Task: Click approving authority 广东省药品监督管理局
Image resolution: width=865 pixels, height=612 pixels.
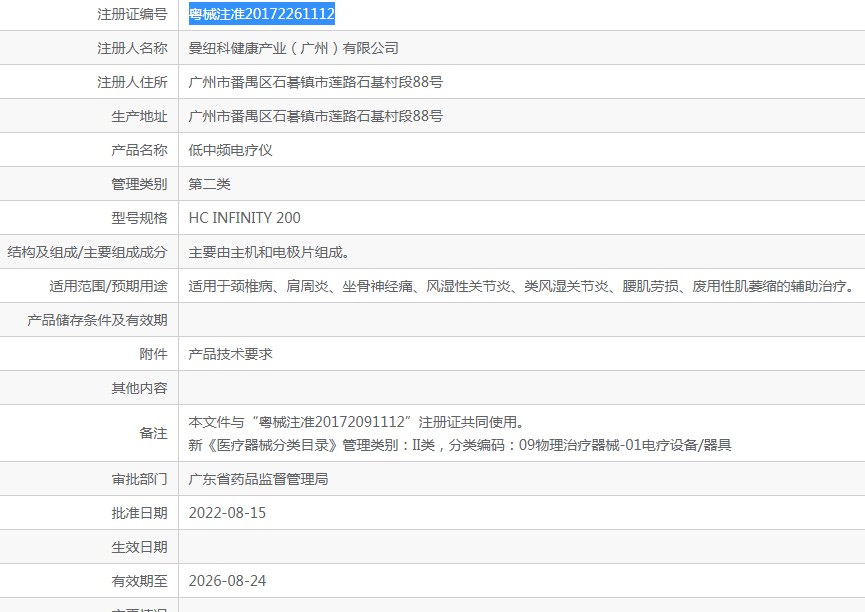Action: pos(258,479)
